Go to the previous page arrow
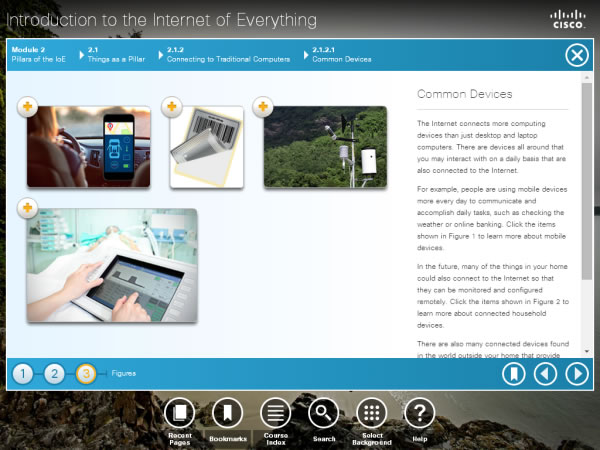The width and height of the screenshot is (600, 450). [545, 374]
